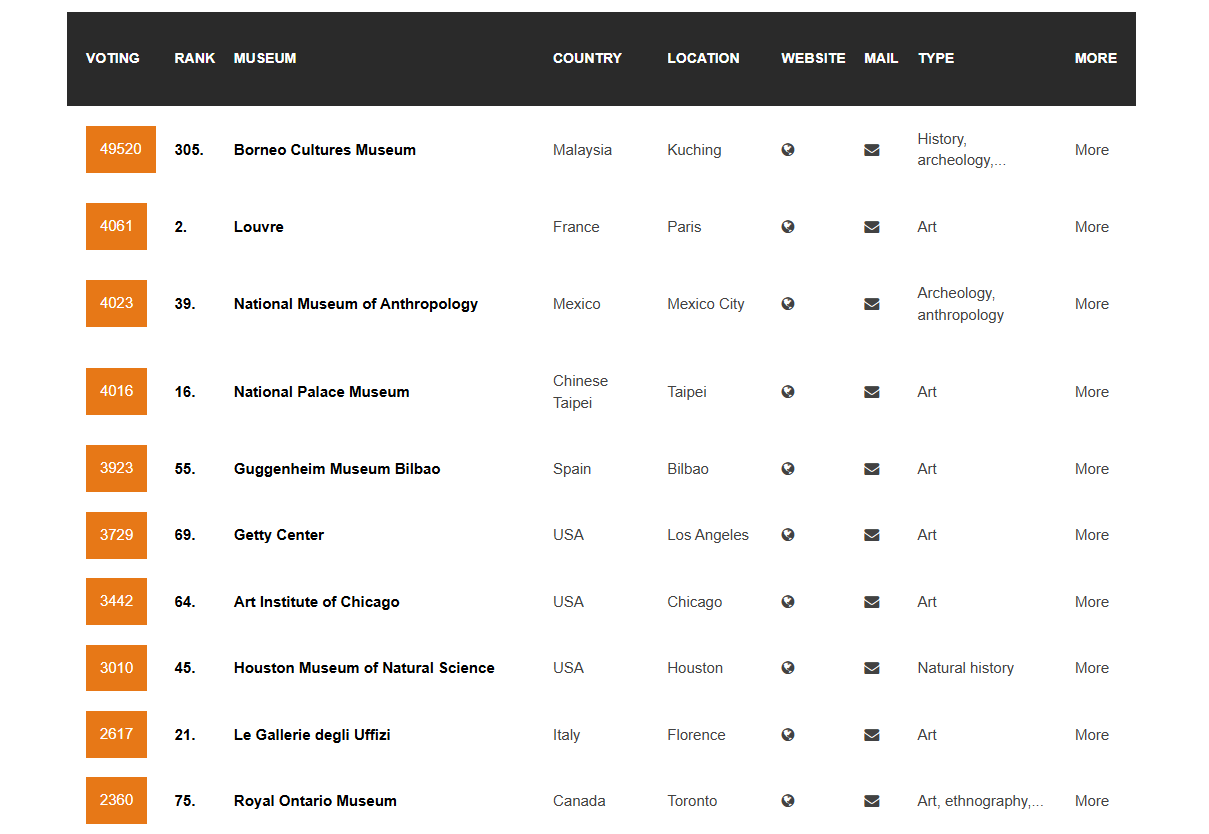Click the mail envelope for National Palace Museum
Screen dimensions: 1209x834
pyautogui.click(x=872, y=392)
